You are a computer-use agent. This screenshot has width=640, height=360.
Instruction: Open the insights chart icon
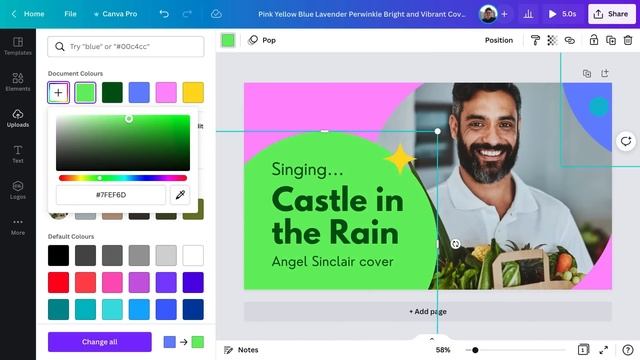[528, 14]
